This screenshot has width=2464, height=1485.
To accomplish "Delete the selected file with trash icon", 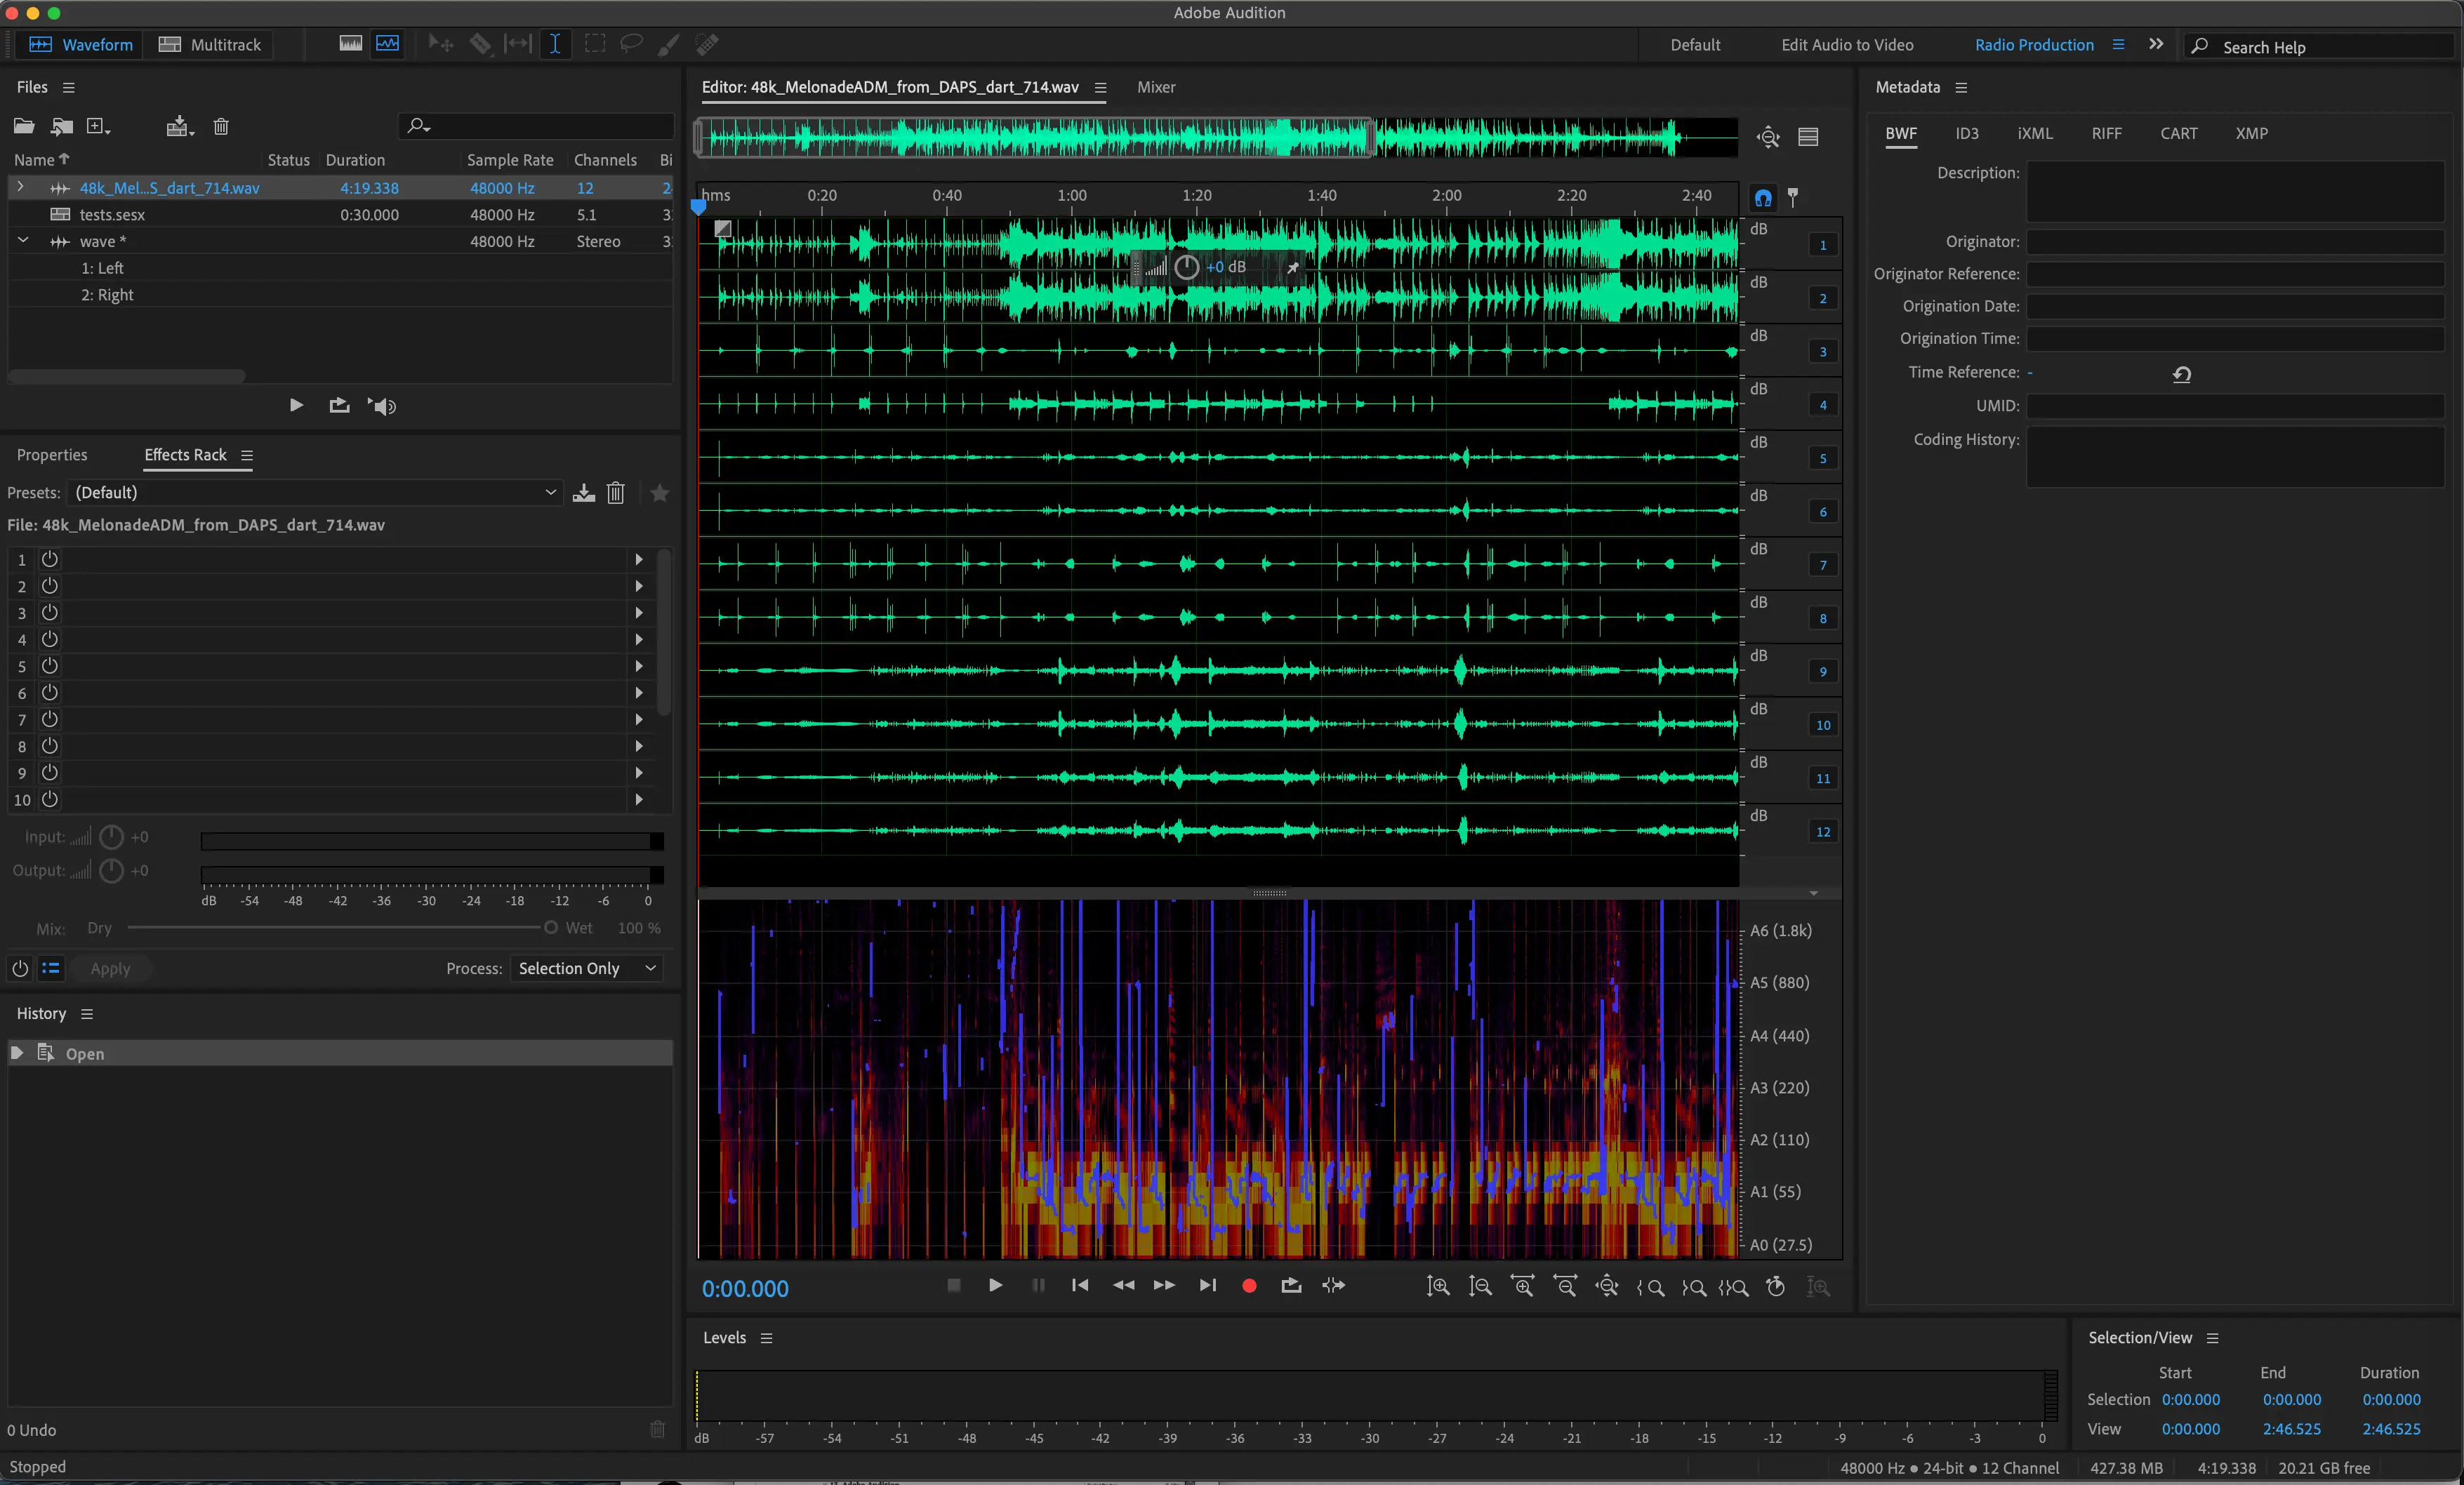I will pos(221,126).
